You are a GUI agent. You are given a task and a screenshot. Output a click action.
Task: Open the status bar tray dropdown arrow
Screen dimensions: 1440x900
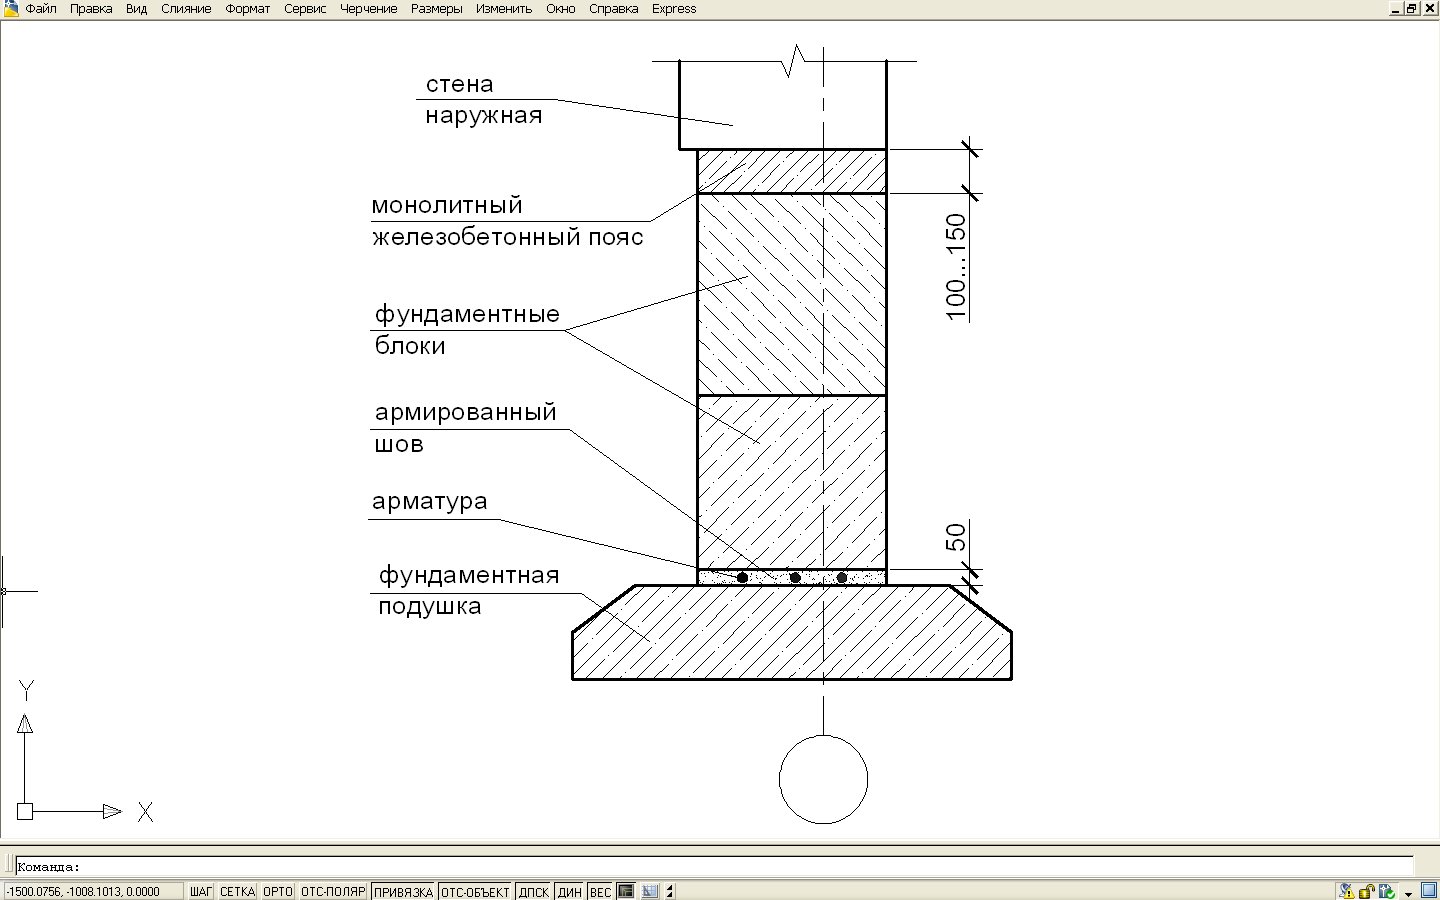pos(1408,893)
